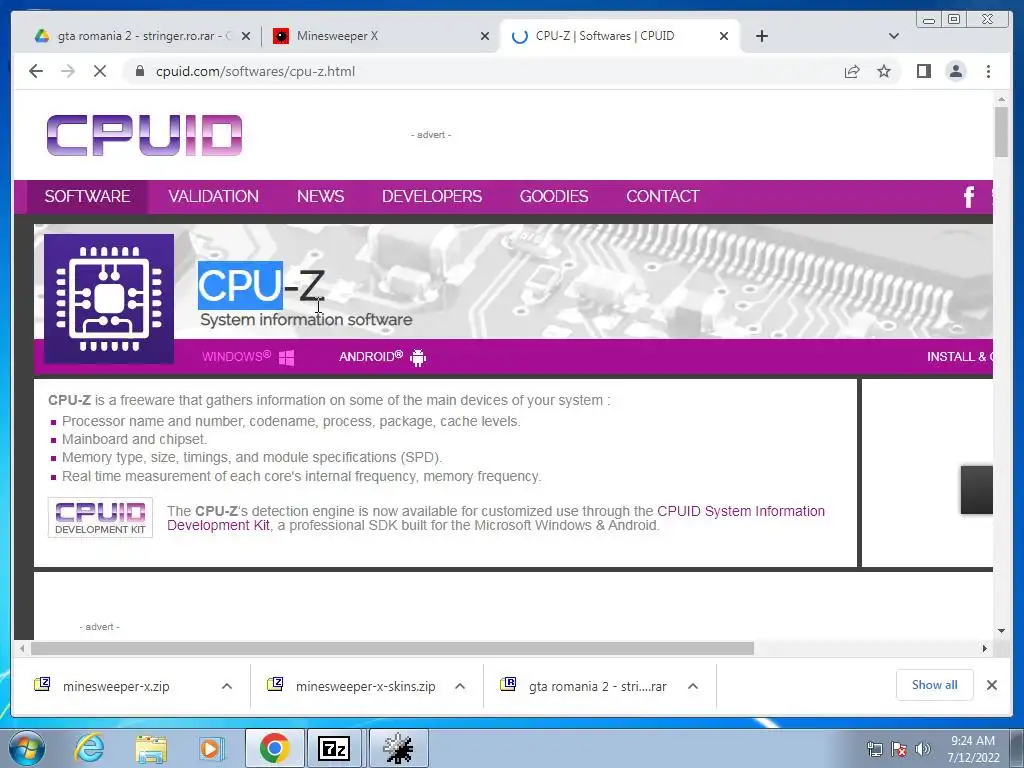Open the Windows Start menu
Viewport: 1024px width, 768px height.
click(26, 748)
